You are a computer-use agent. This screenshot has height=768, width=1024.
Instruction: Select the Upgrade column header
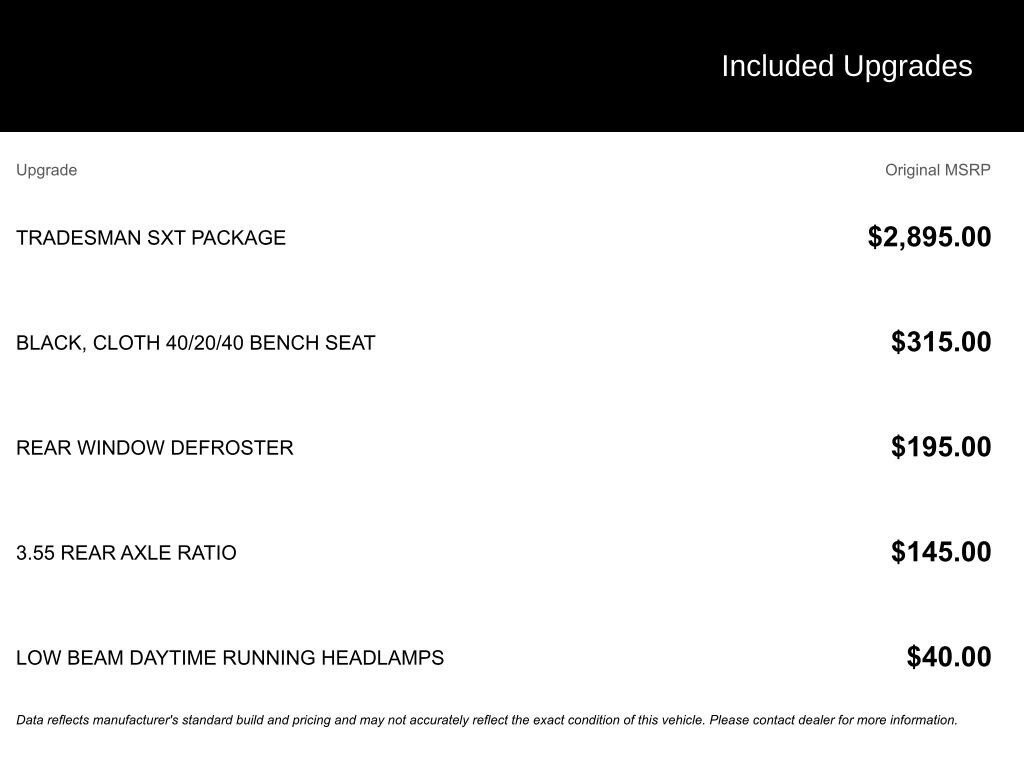pos(46,170)
